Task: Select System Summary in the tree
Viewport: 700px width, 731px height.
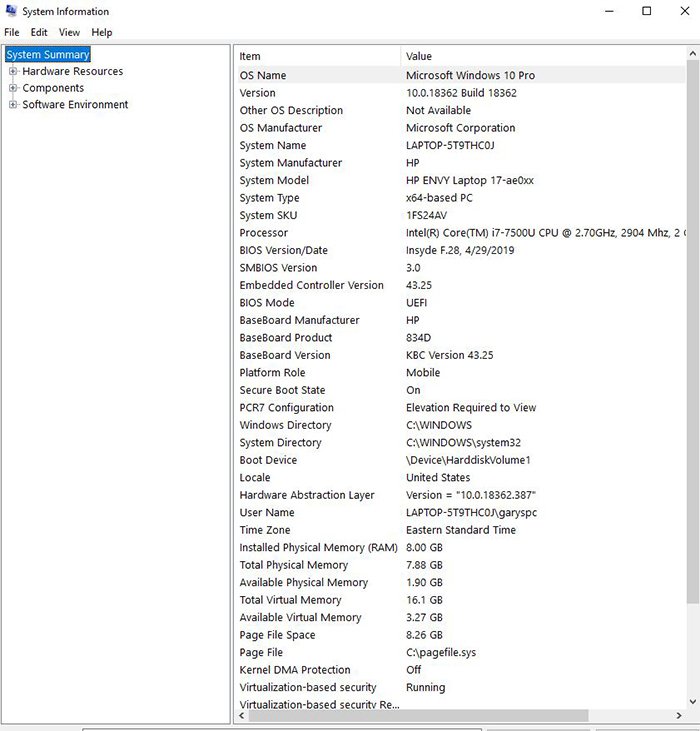Action: [48, 55]
